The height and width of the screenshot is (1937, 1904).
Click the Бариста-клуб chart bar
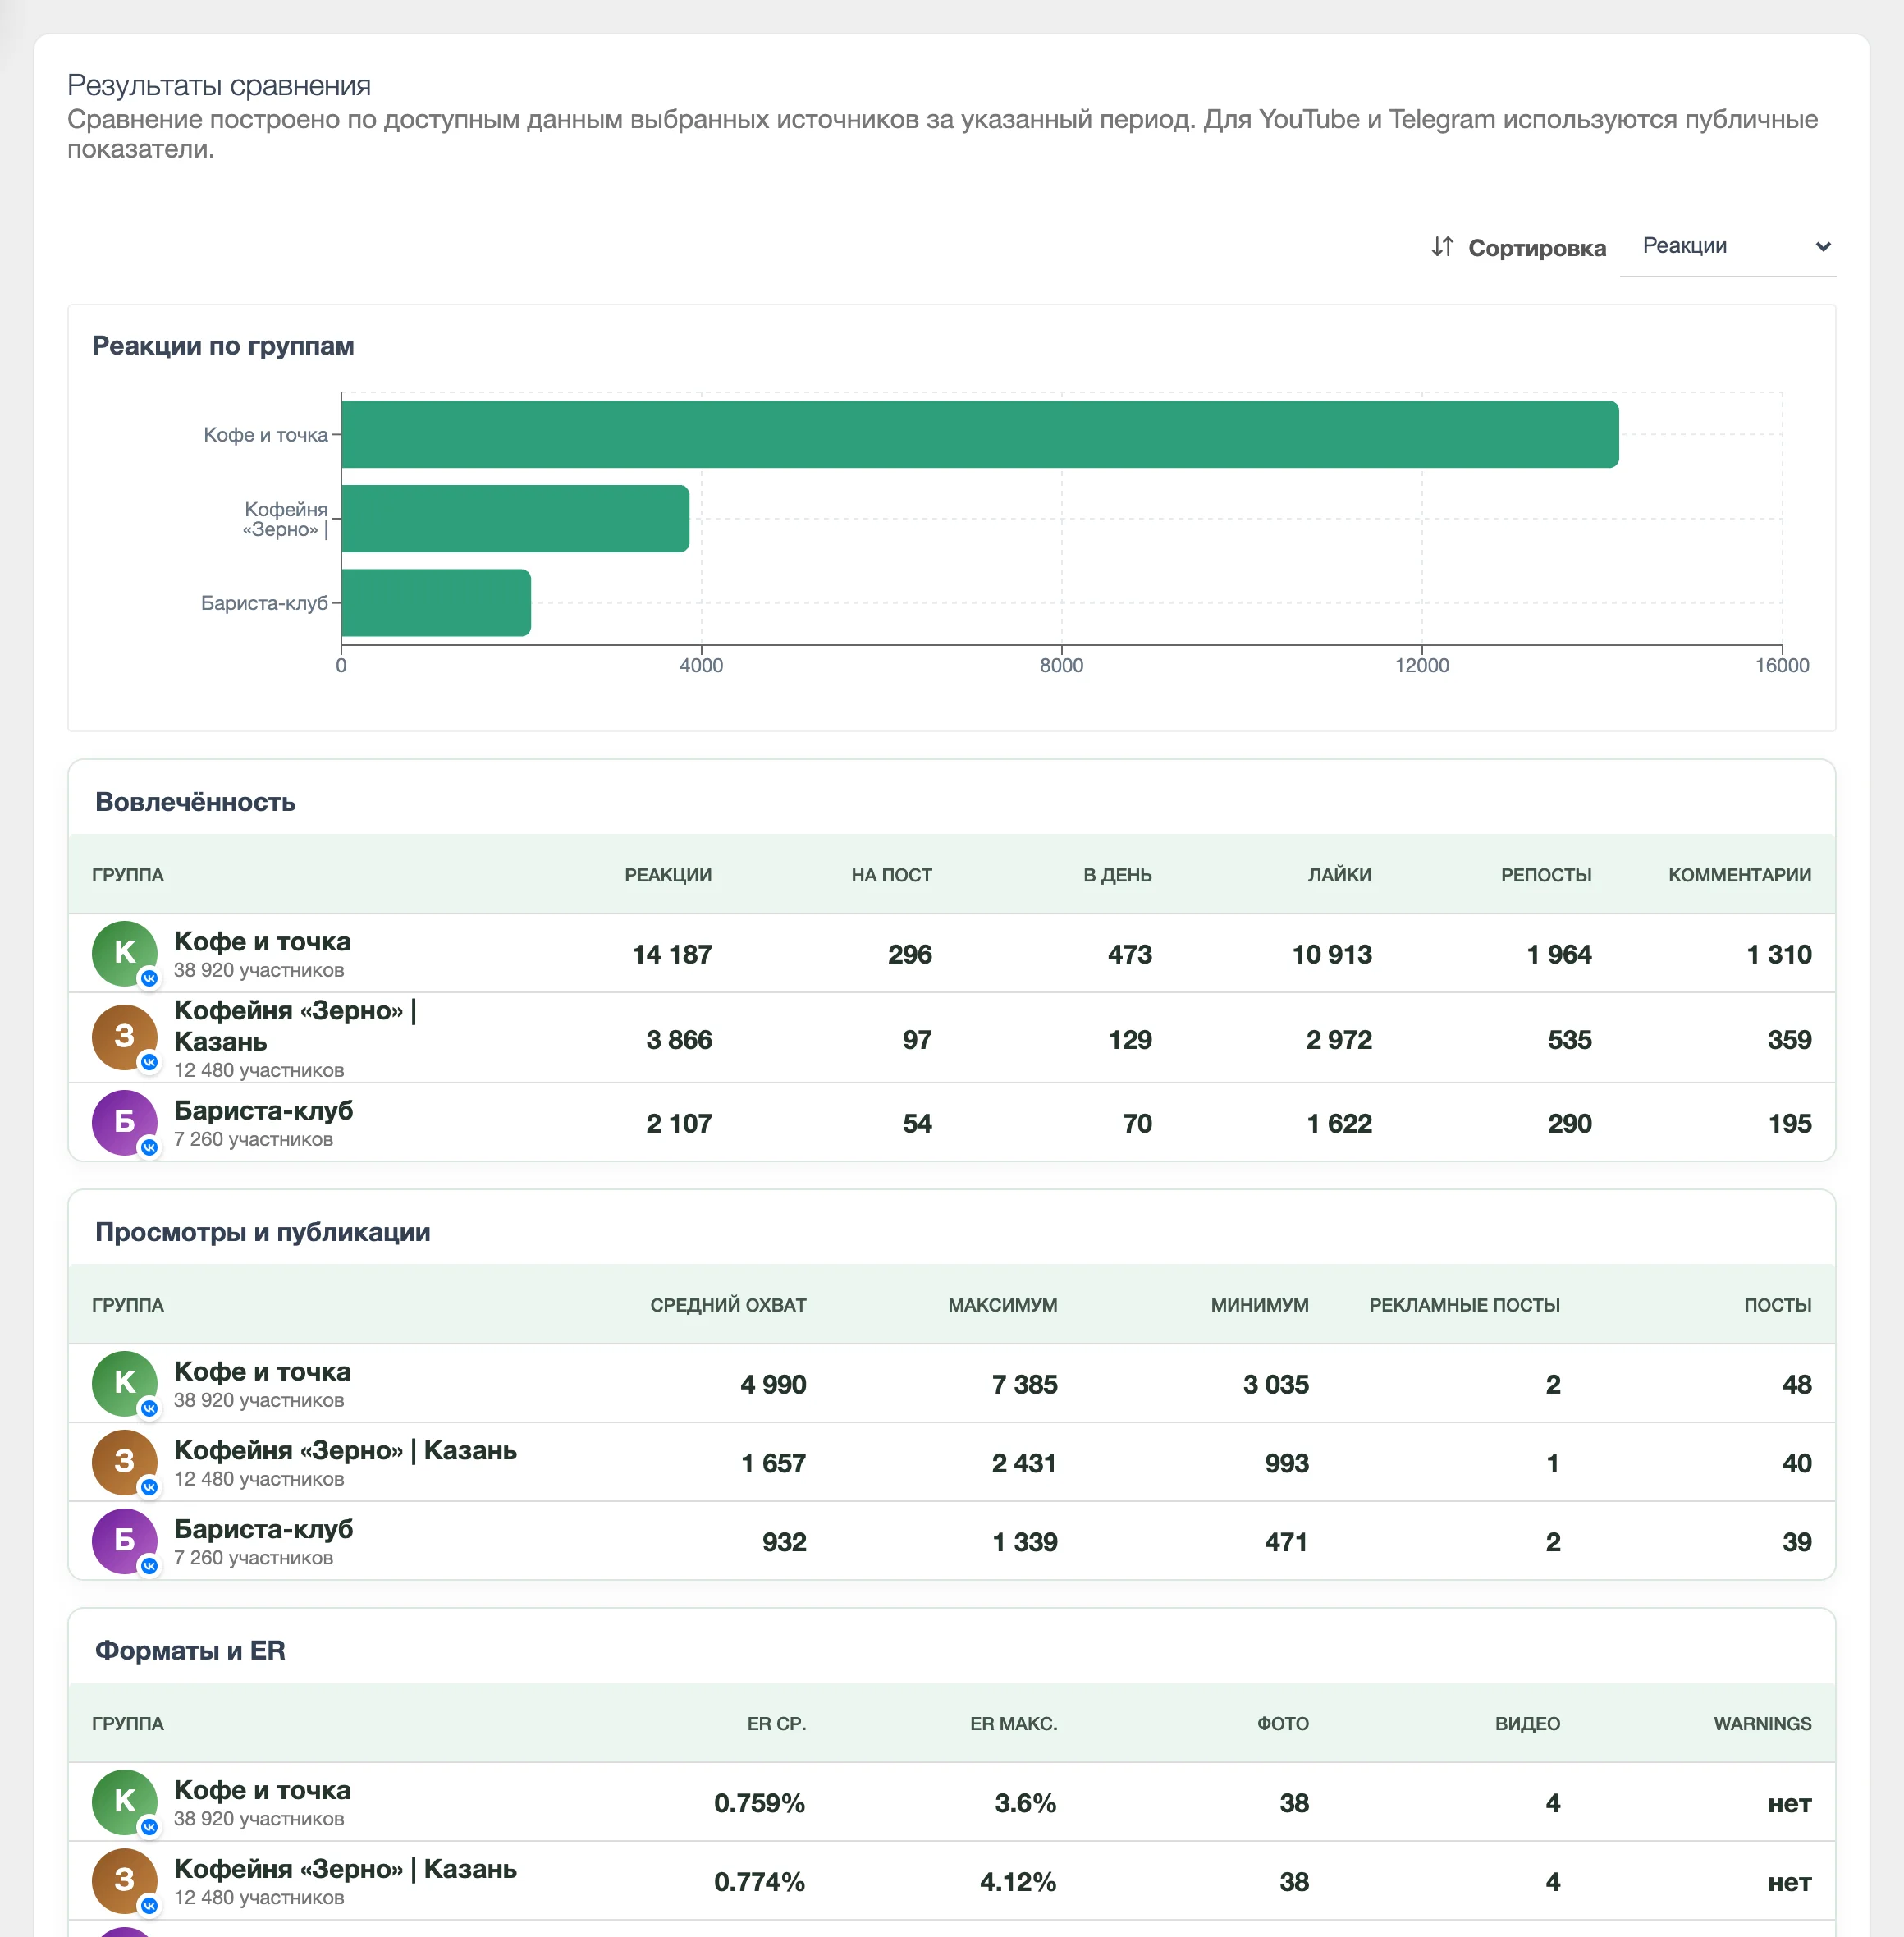[436, 602]
